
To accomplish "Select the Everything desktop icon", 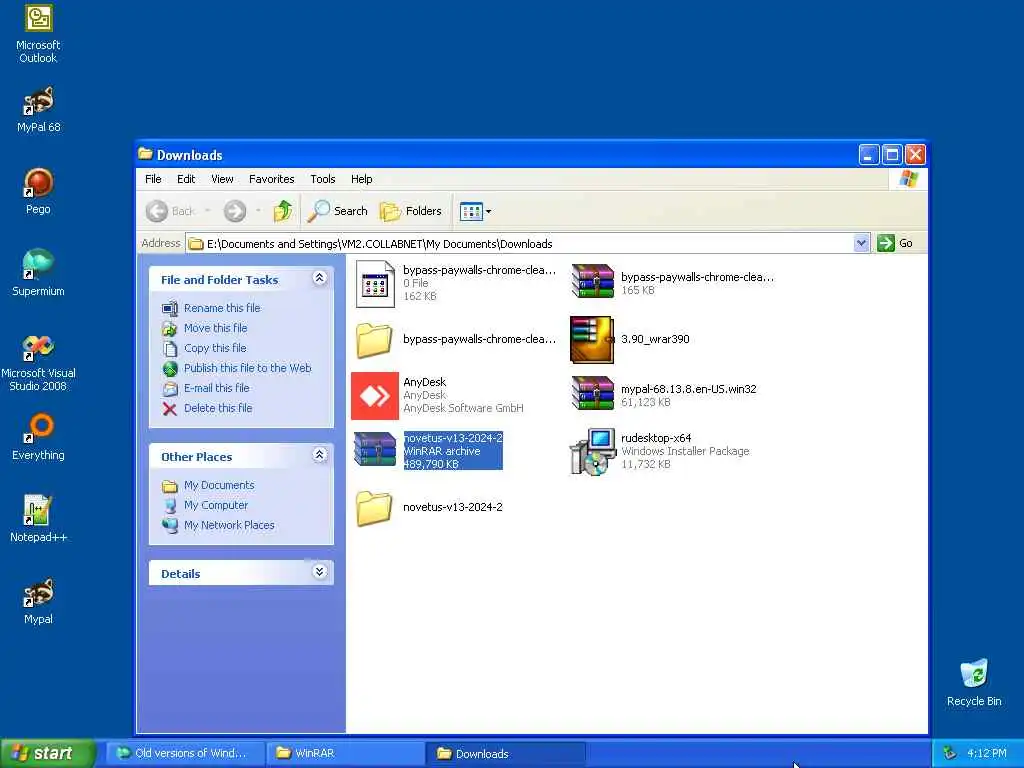I will click(38, 437).
